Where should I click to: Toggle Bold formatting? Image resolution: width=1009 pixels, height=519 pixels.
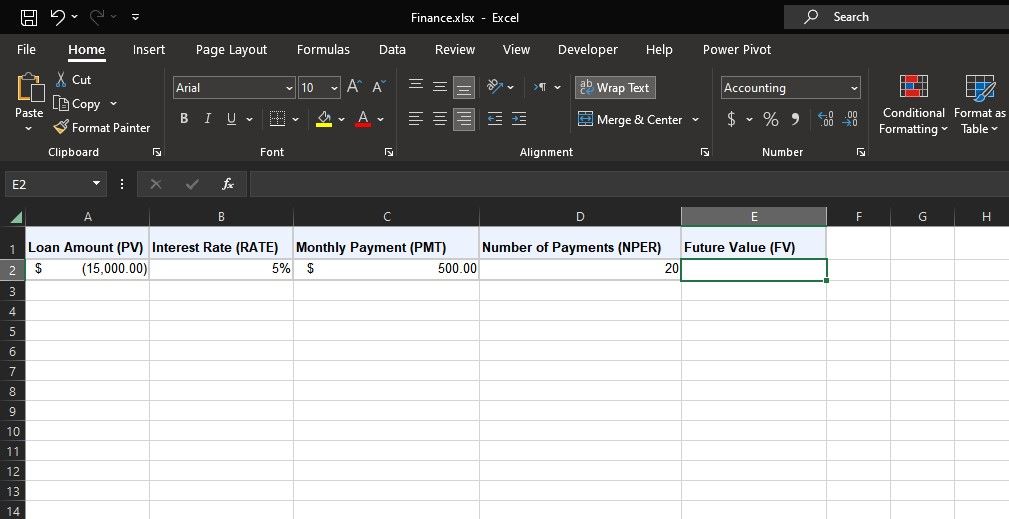(x=185, y=119)
